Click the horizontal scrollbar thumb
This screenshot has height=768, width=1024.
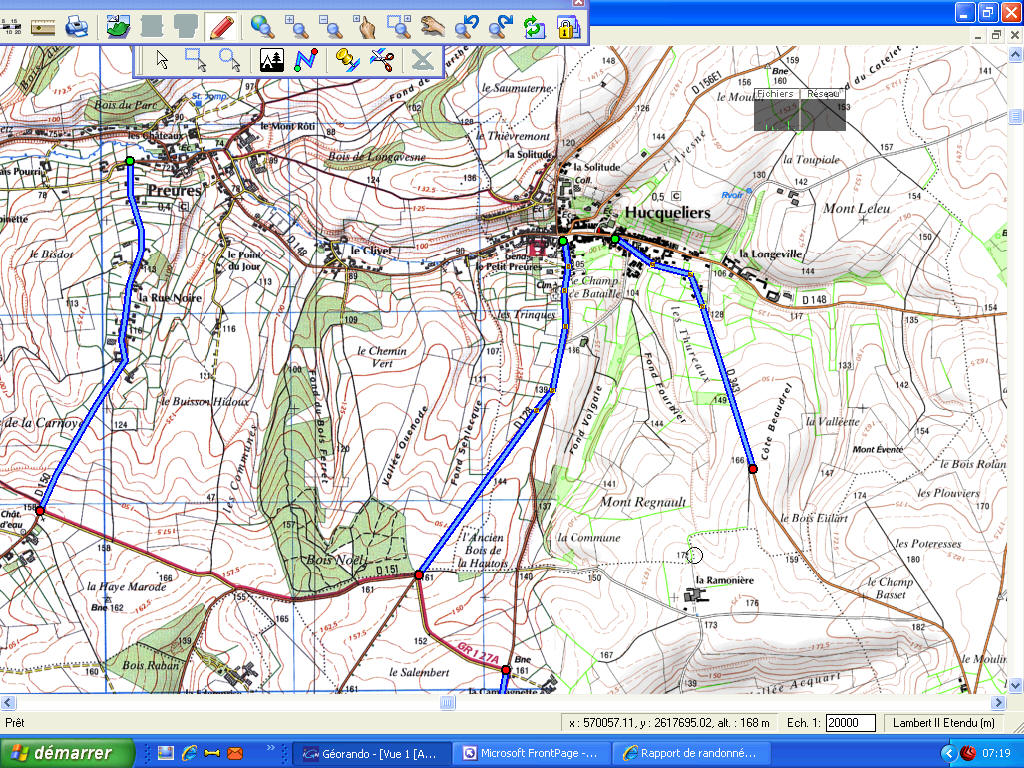tap(447, 703)
